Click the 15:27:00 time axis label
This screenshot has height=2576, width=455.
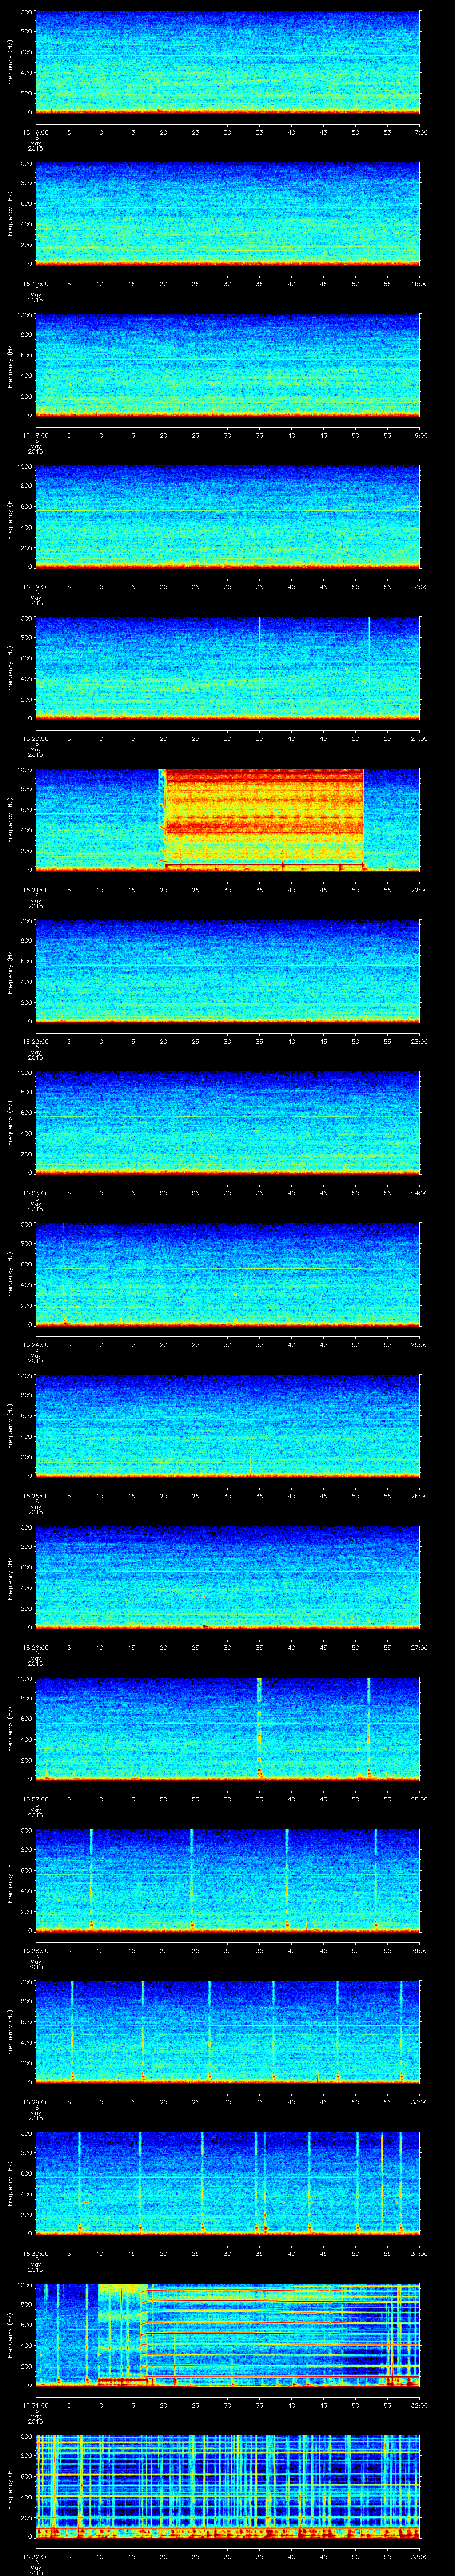pyautogui.click(x=35, y=1799)
